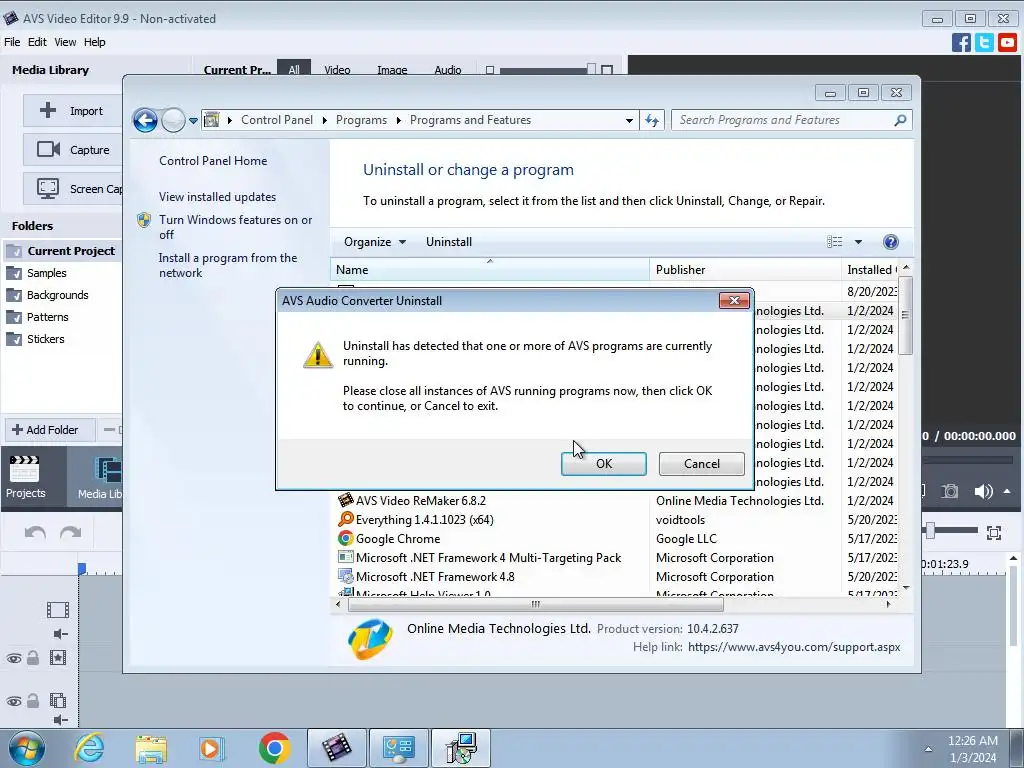Click the programs list vertical scrollbar thumb
The width and height of the screenshot is (1024, 768).
tap(905, 315)
